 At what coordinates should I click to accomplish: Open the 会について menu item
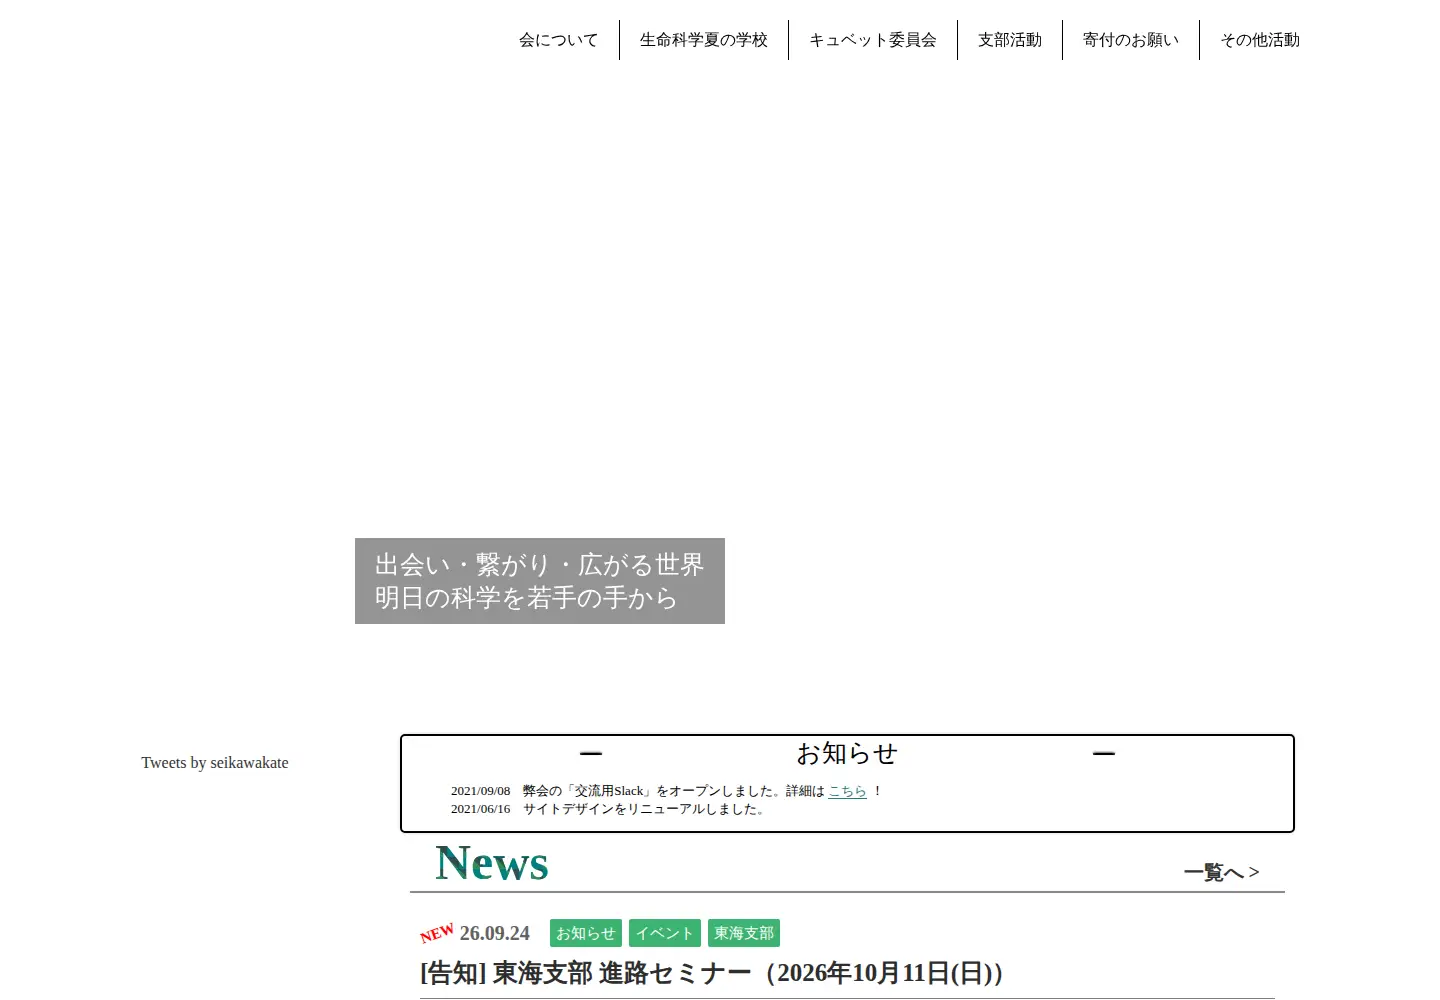pos(558,40)
